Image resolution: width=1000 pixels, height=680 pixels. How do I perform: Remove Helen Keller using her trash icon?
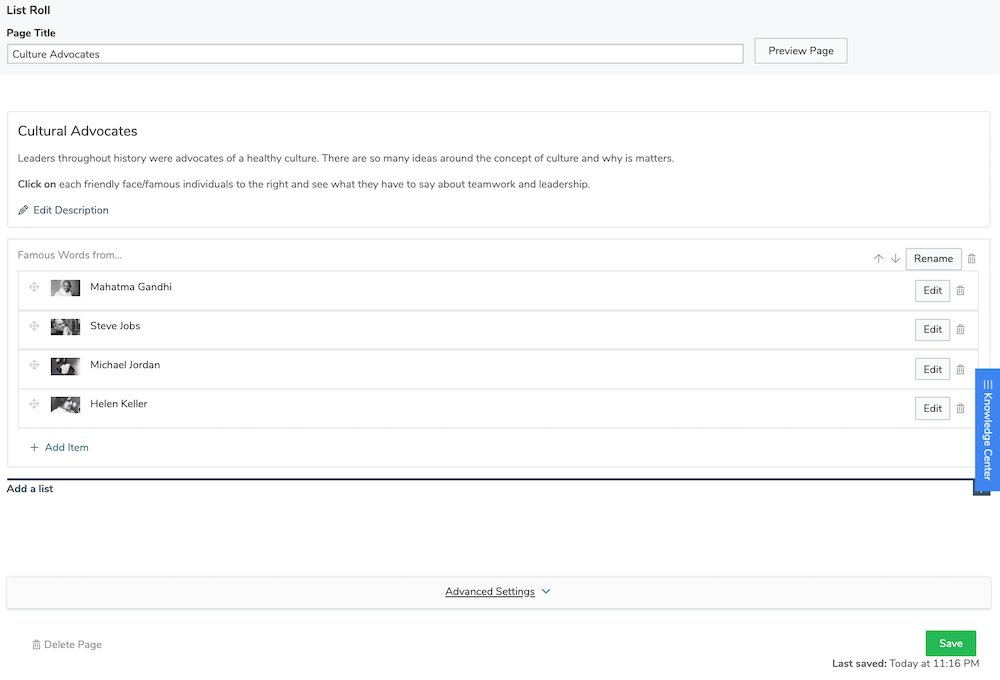960,408
